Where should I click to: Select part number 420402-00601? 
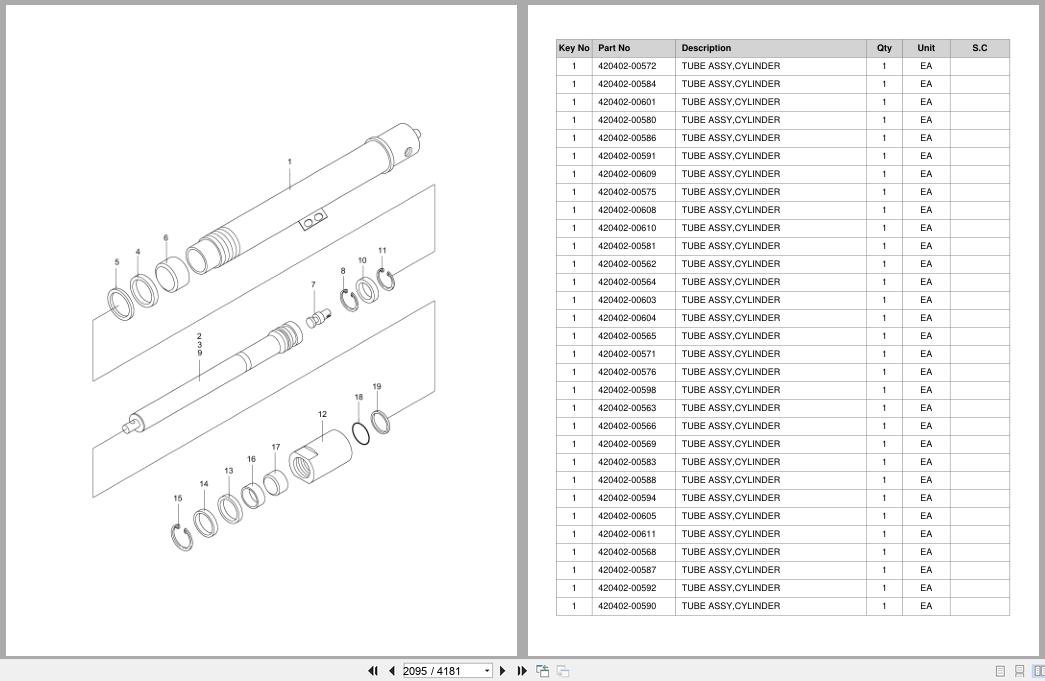pyautogui.click(x=626, y=102)
